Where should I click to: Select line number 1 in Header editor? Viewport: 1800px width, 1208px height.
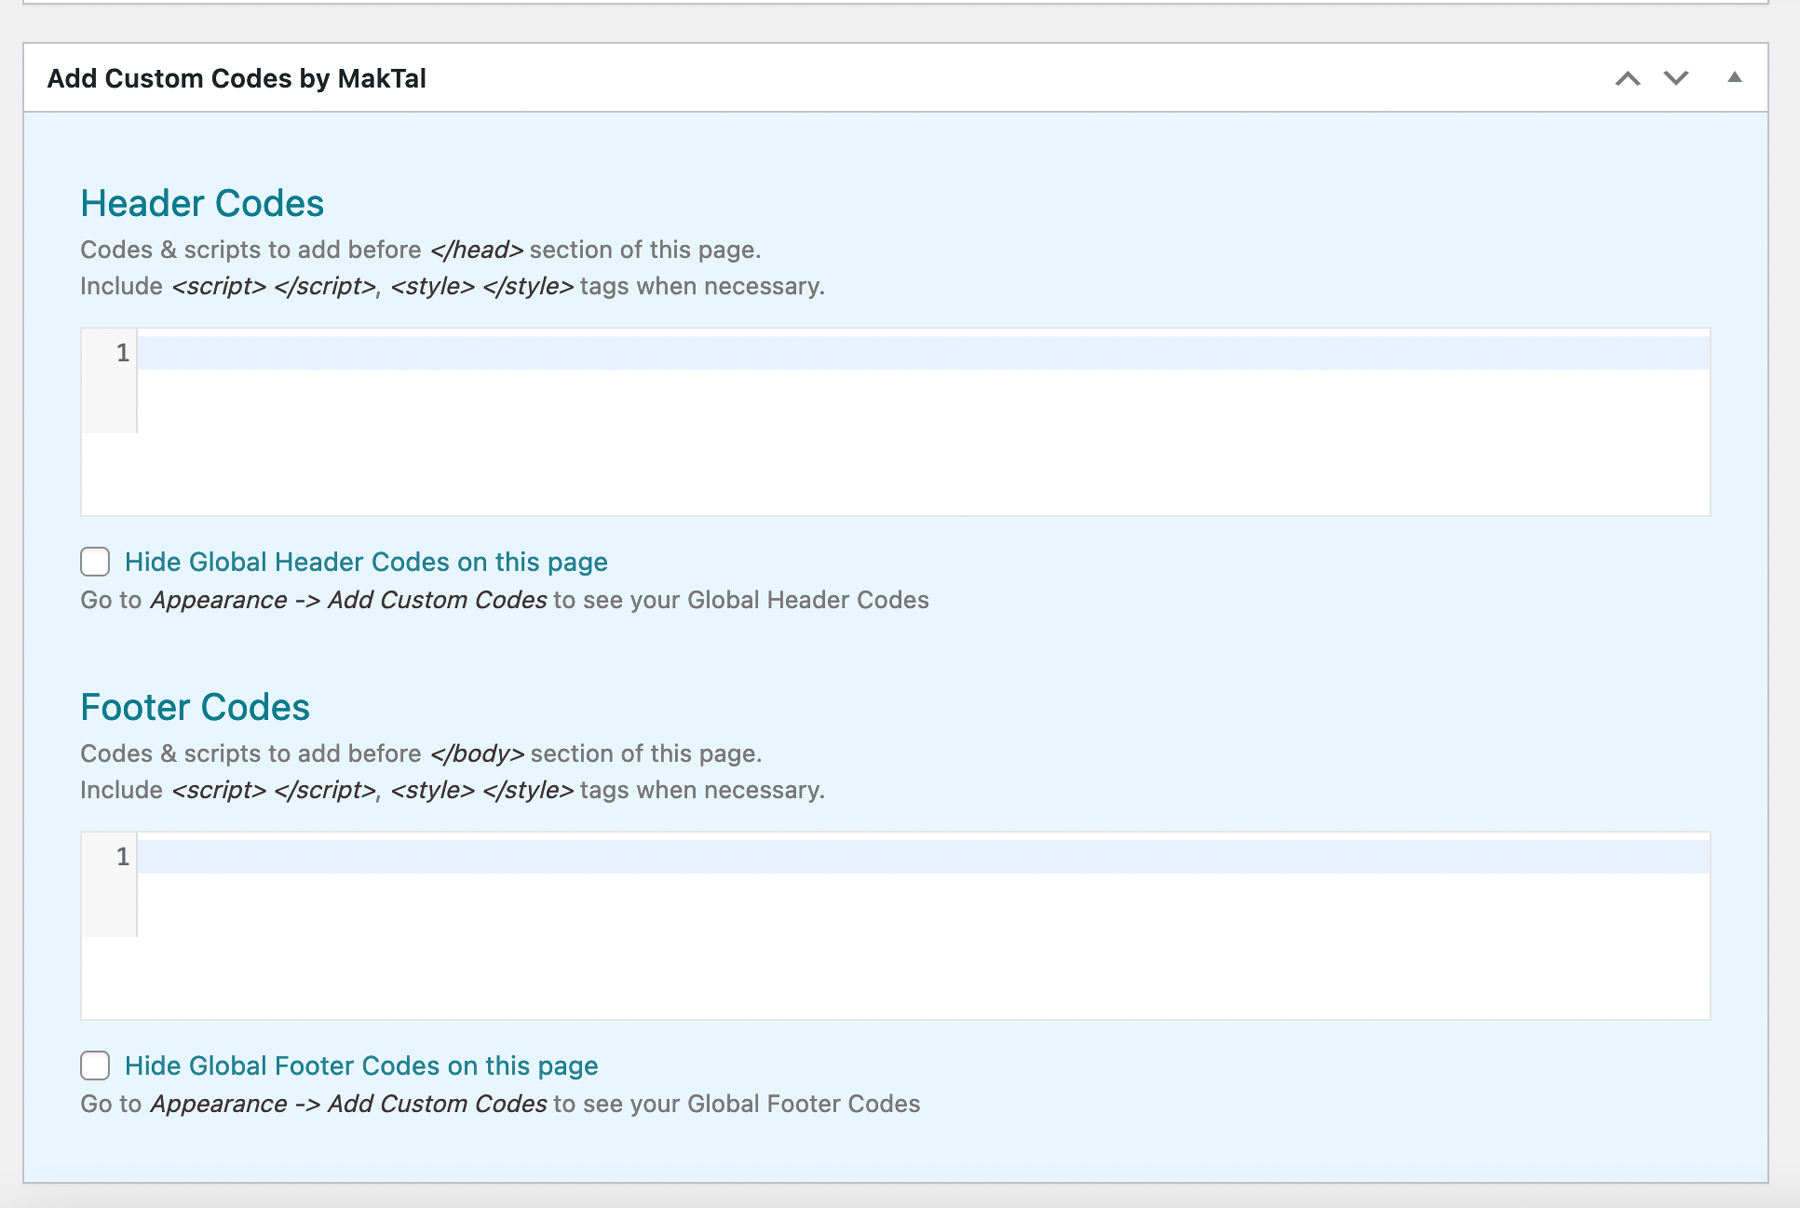pyautogui.click(x=123, y=353)
